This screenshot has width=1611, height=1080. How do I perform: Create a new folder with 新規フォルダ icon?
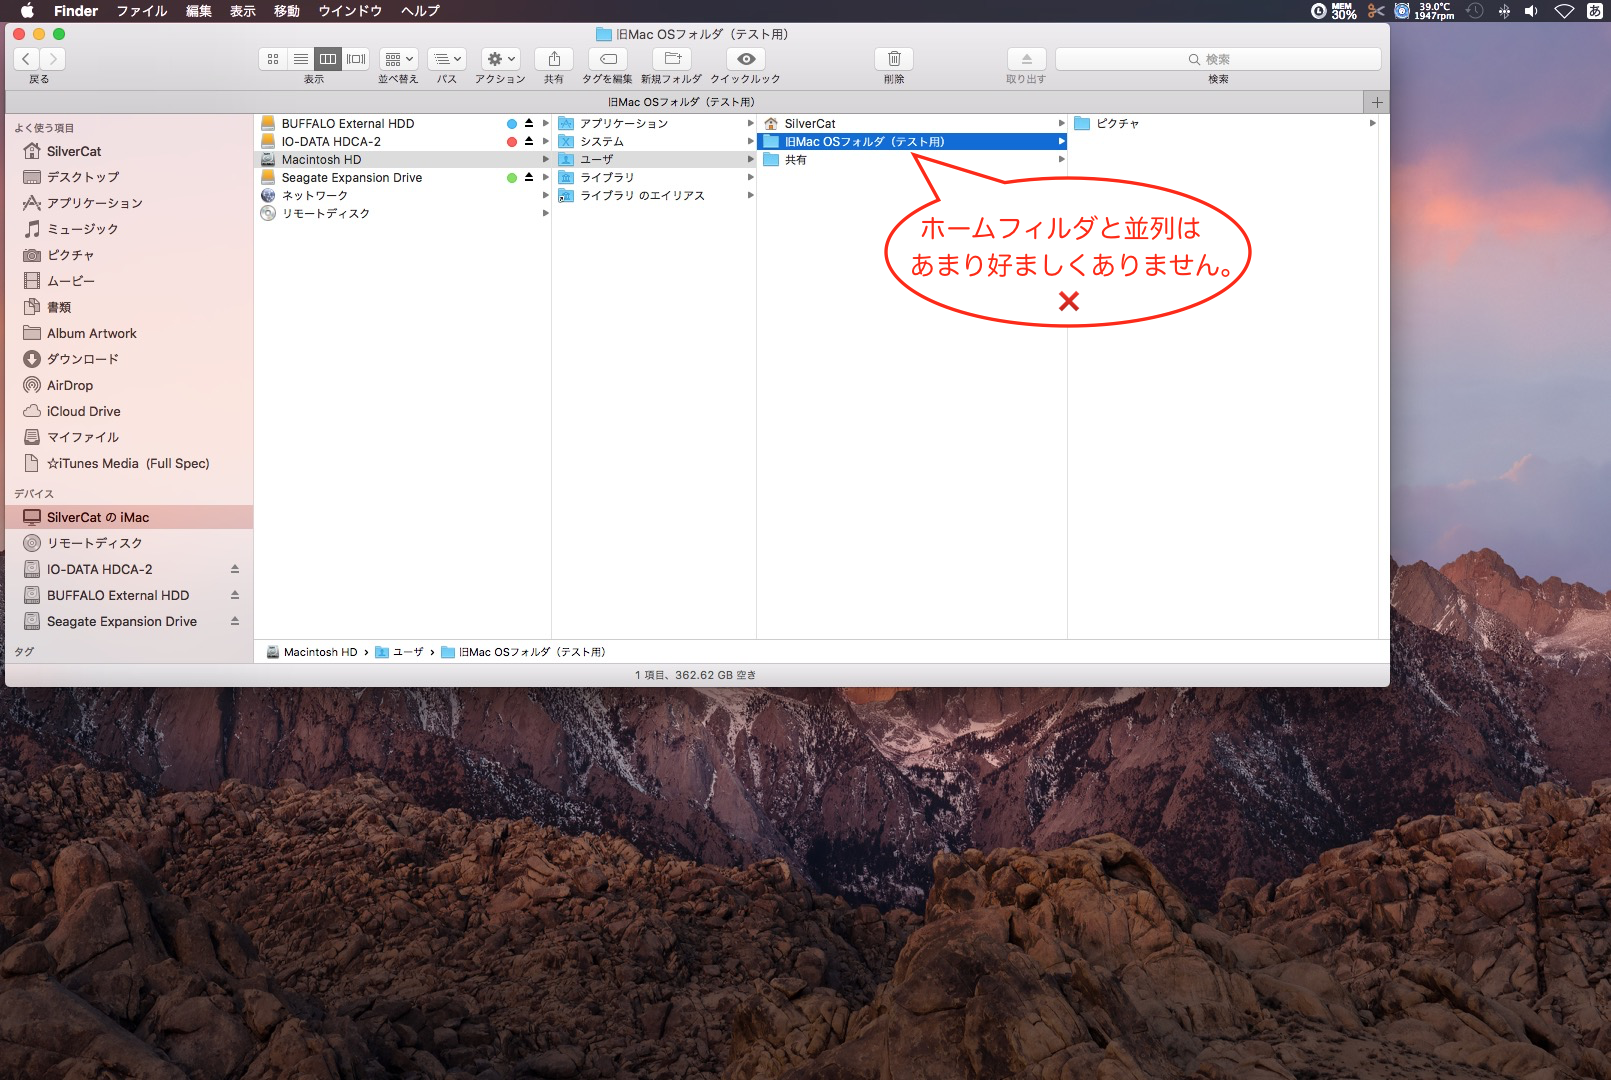pyautogui.click(x=672, y=59)
